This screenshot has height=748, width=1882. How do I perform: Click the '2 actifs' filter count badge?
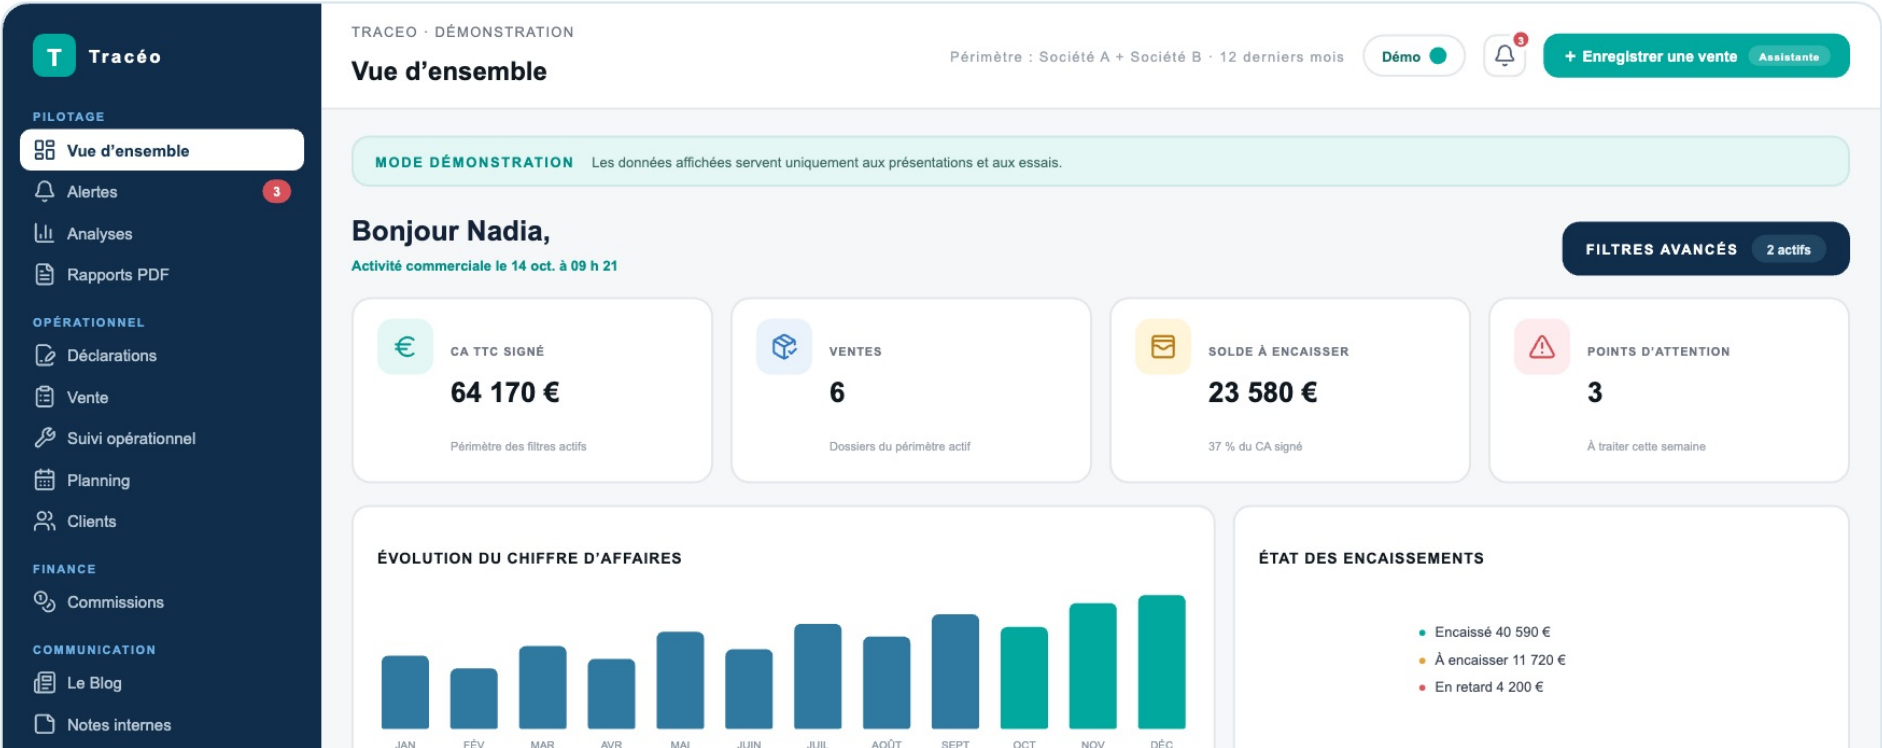tap(1788, 249)
